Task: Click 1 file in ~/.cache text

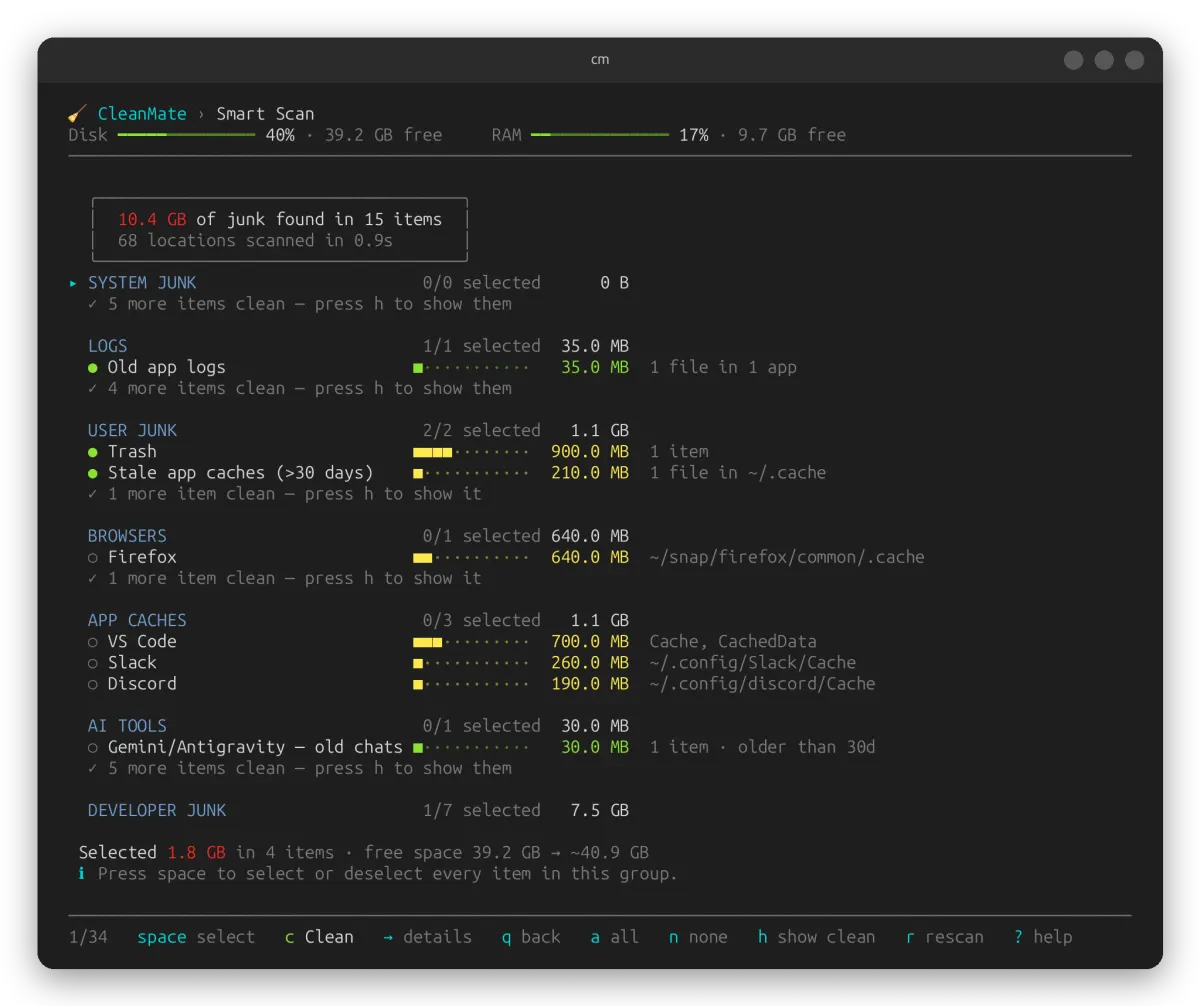Action: (x=738, y=473)
